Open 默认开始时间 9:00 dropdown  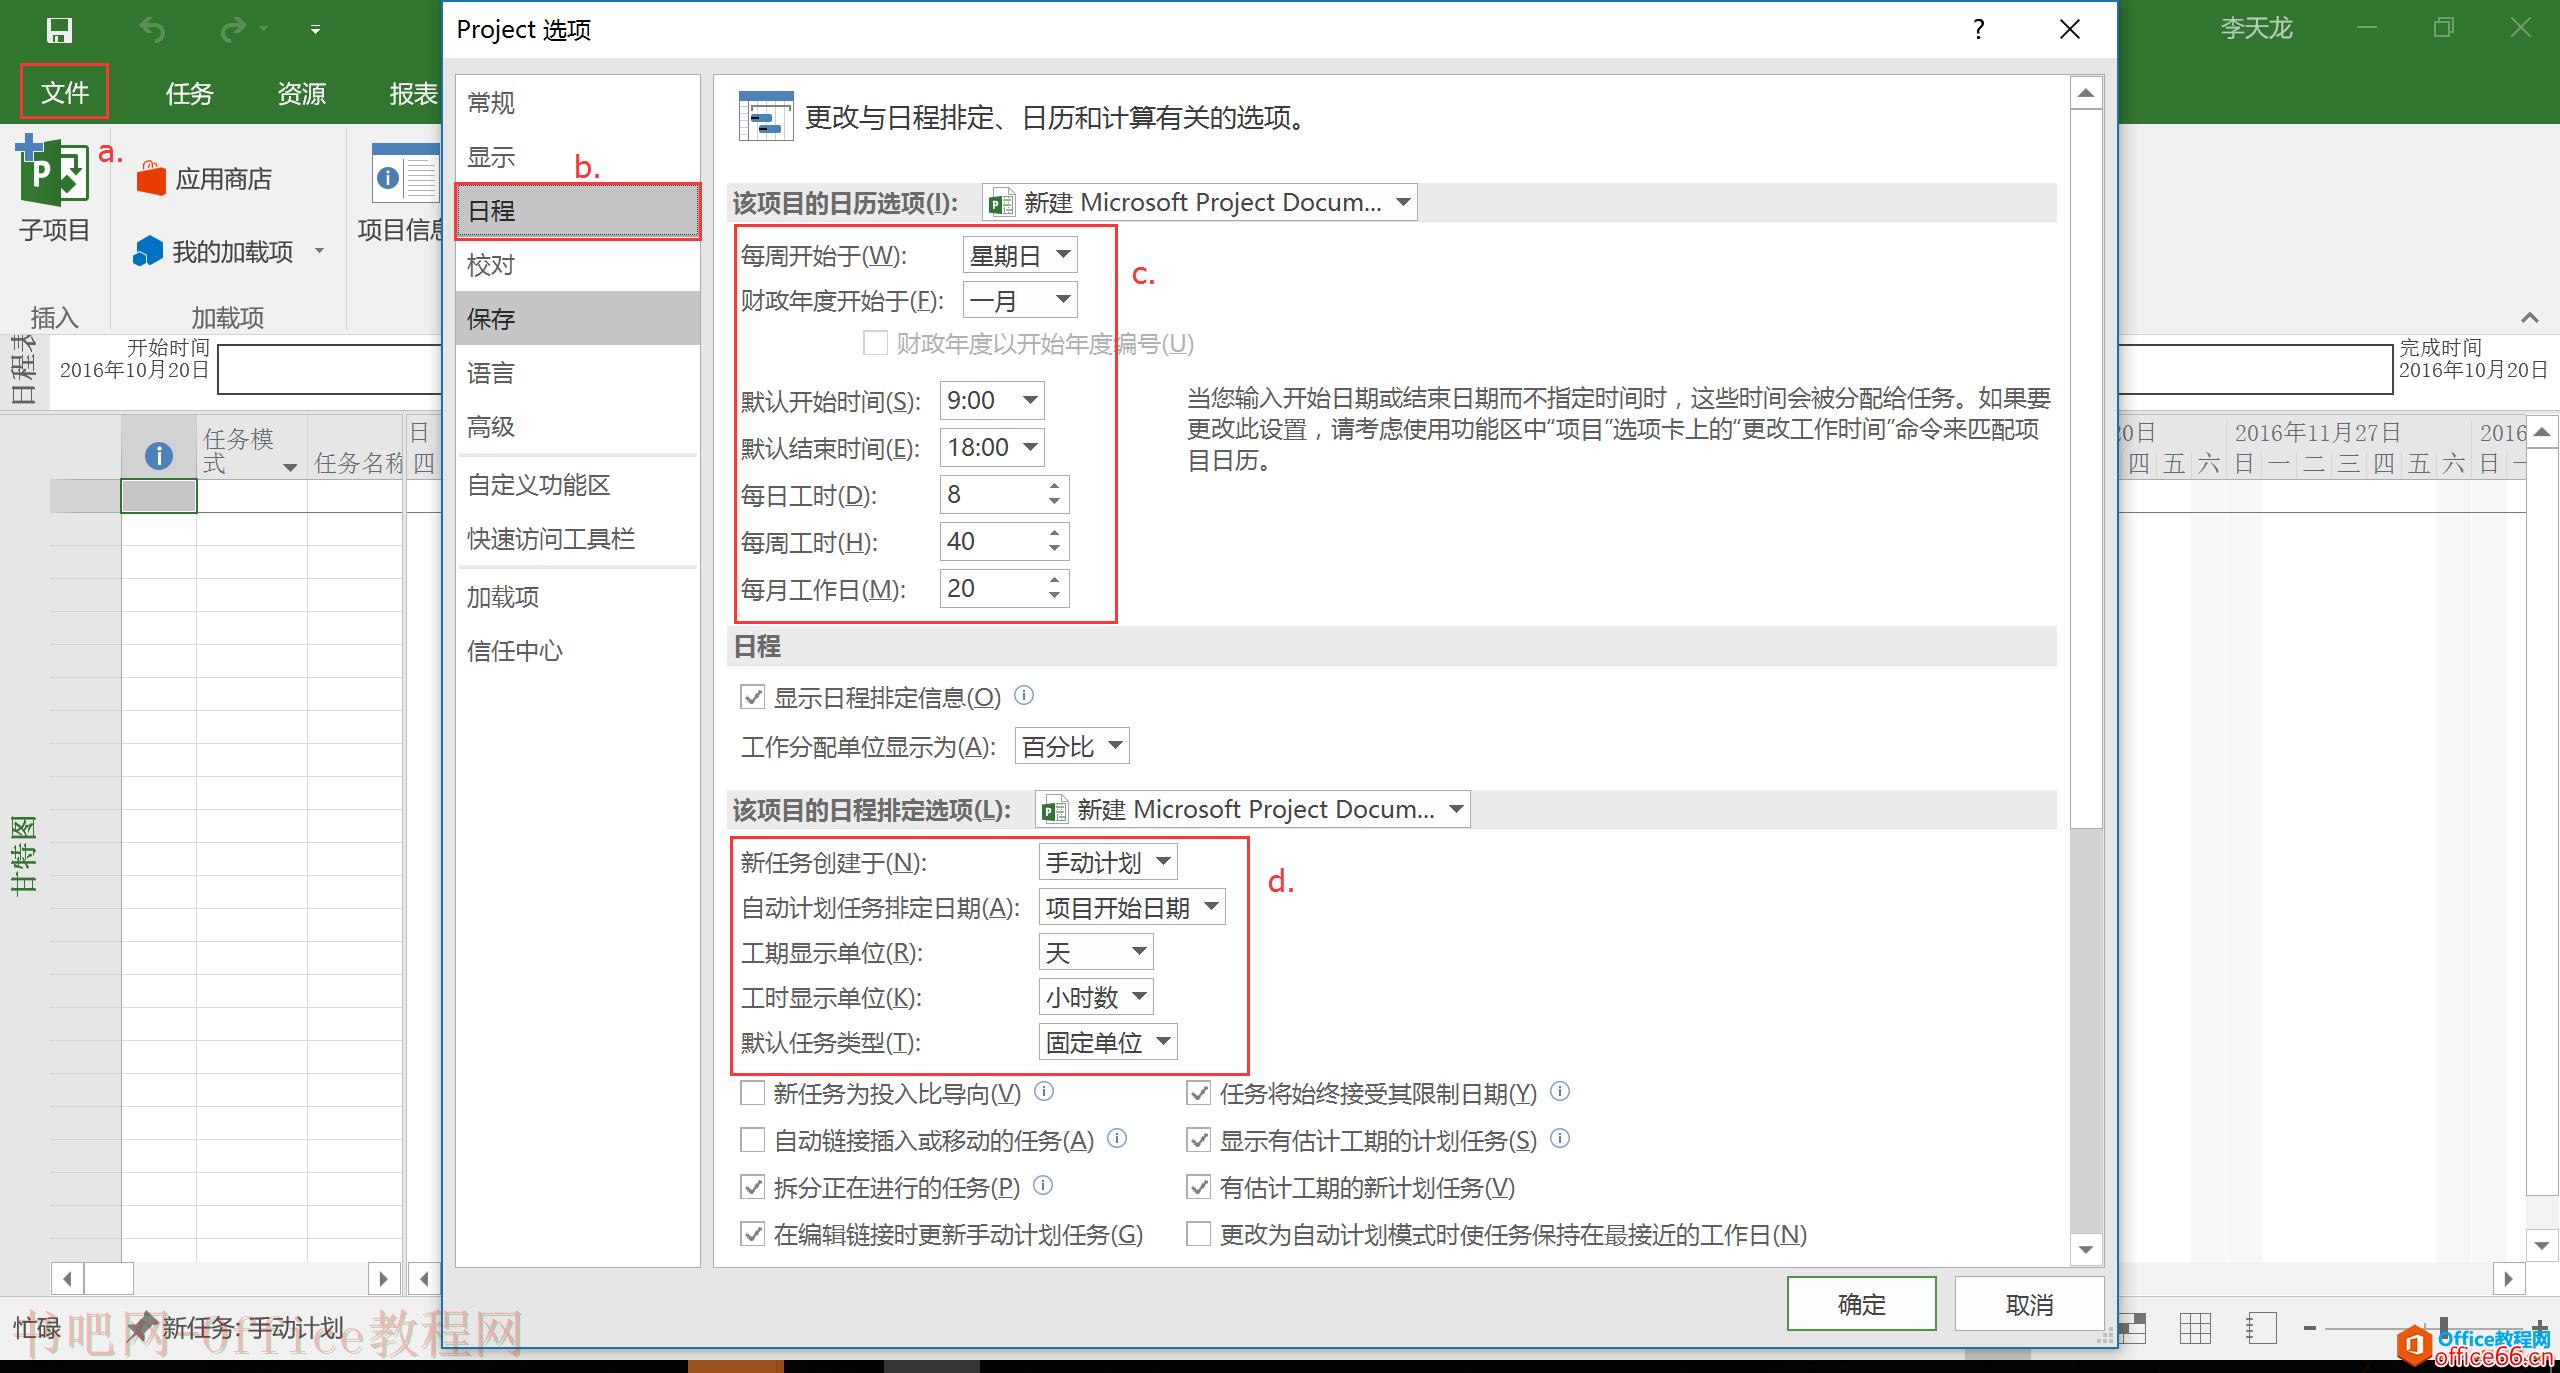coord(992,400)
